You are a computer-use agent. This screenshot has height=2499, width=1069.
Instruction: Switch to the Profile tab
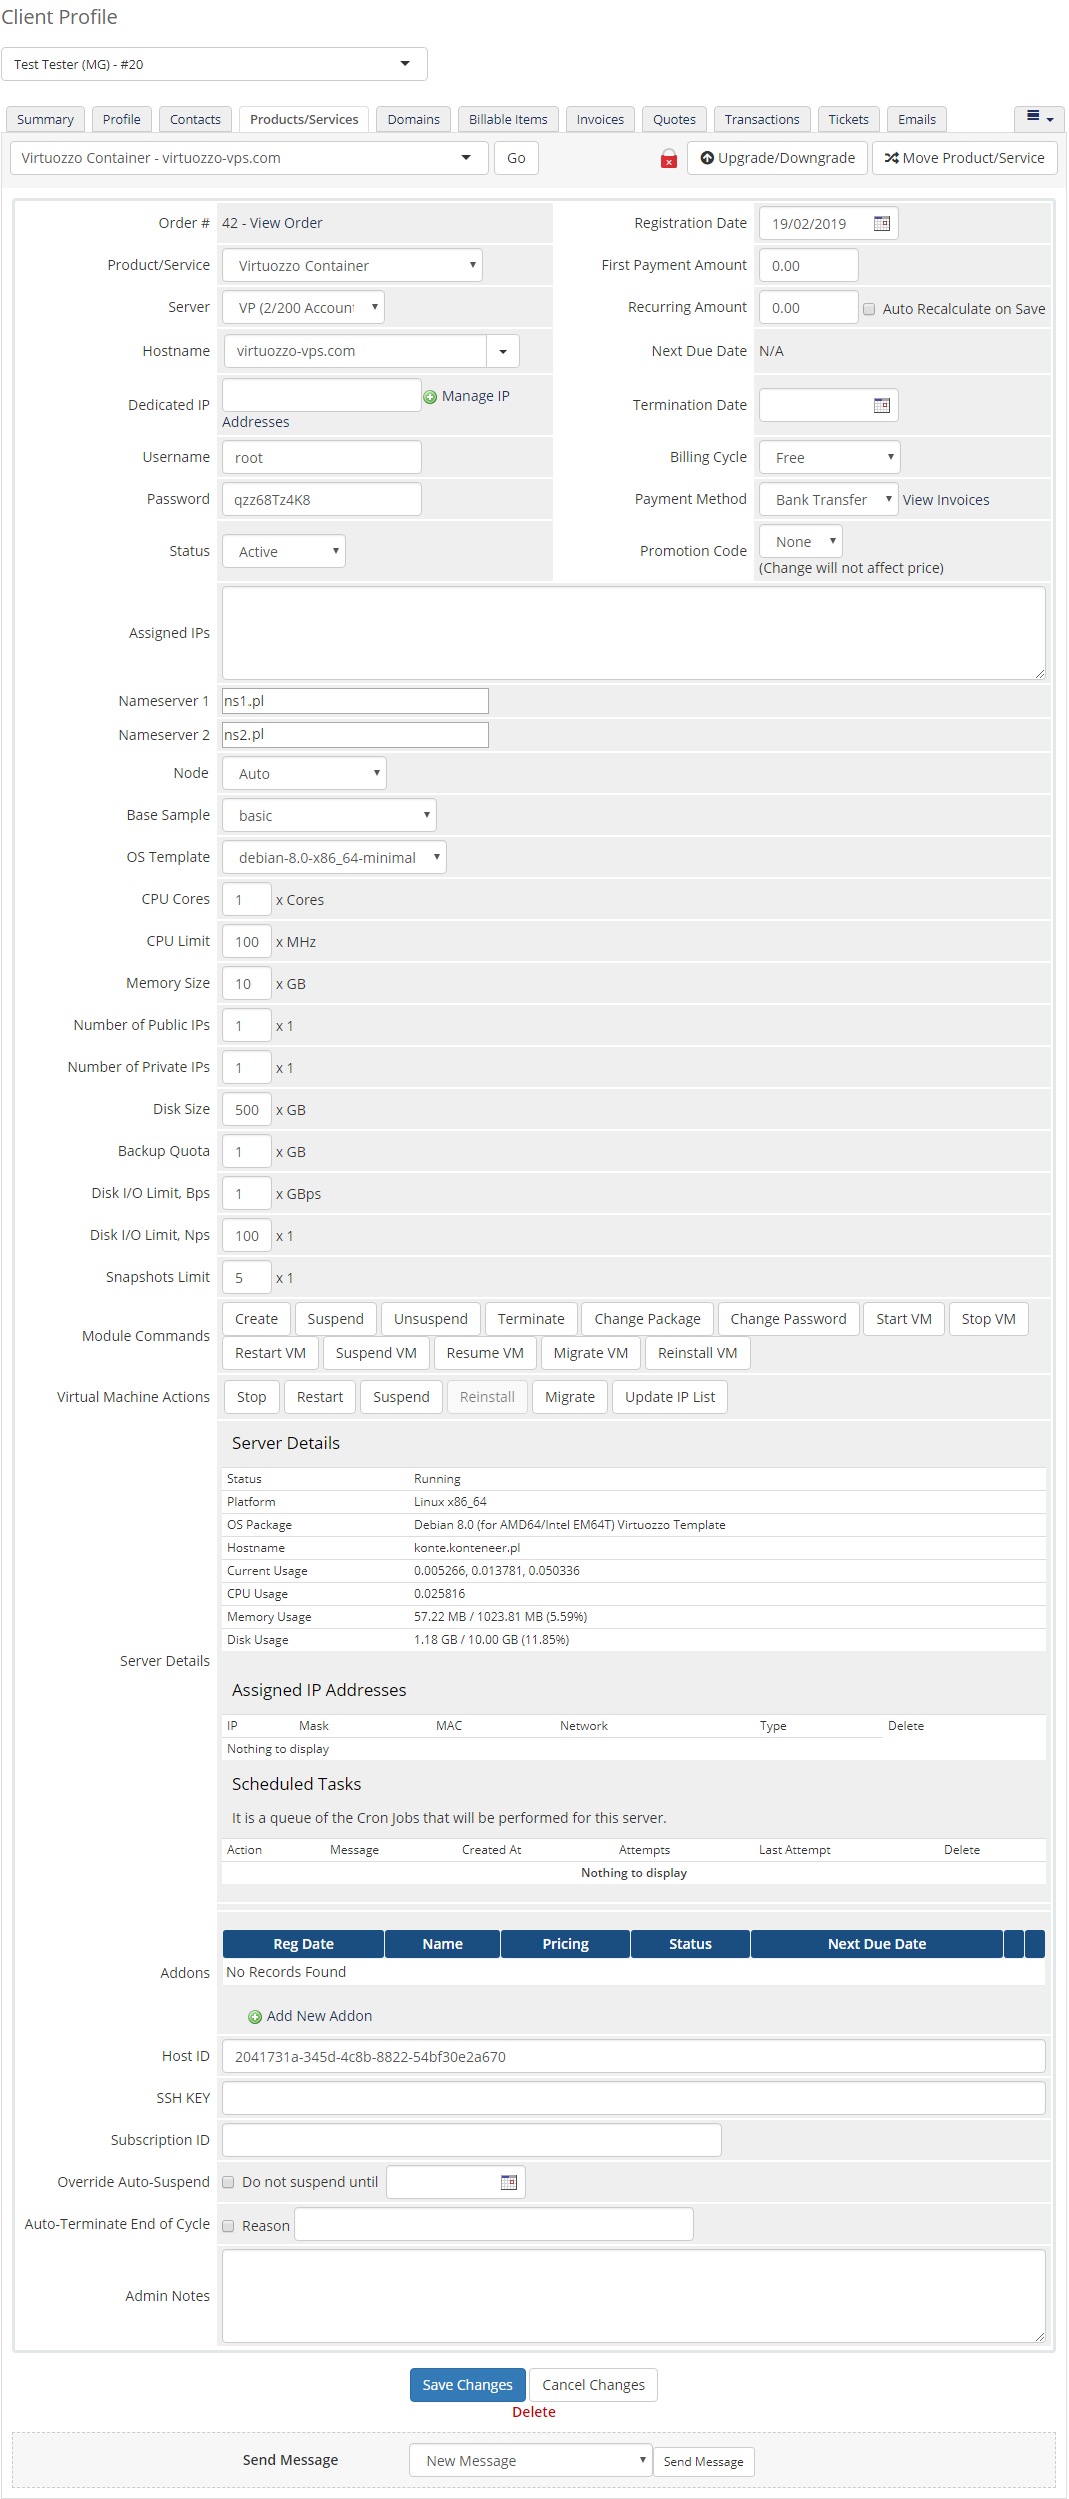tap(122, 119)
